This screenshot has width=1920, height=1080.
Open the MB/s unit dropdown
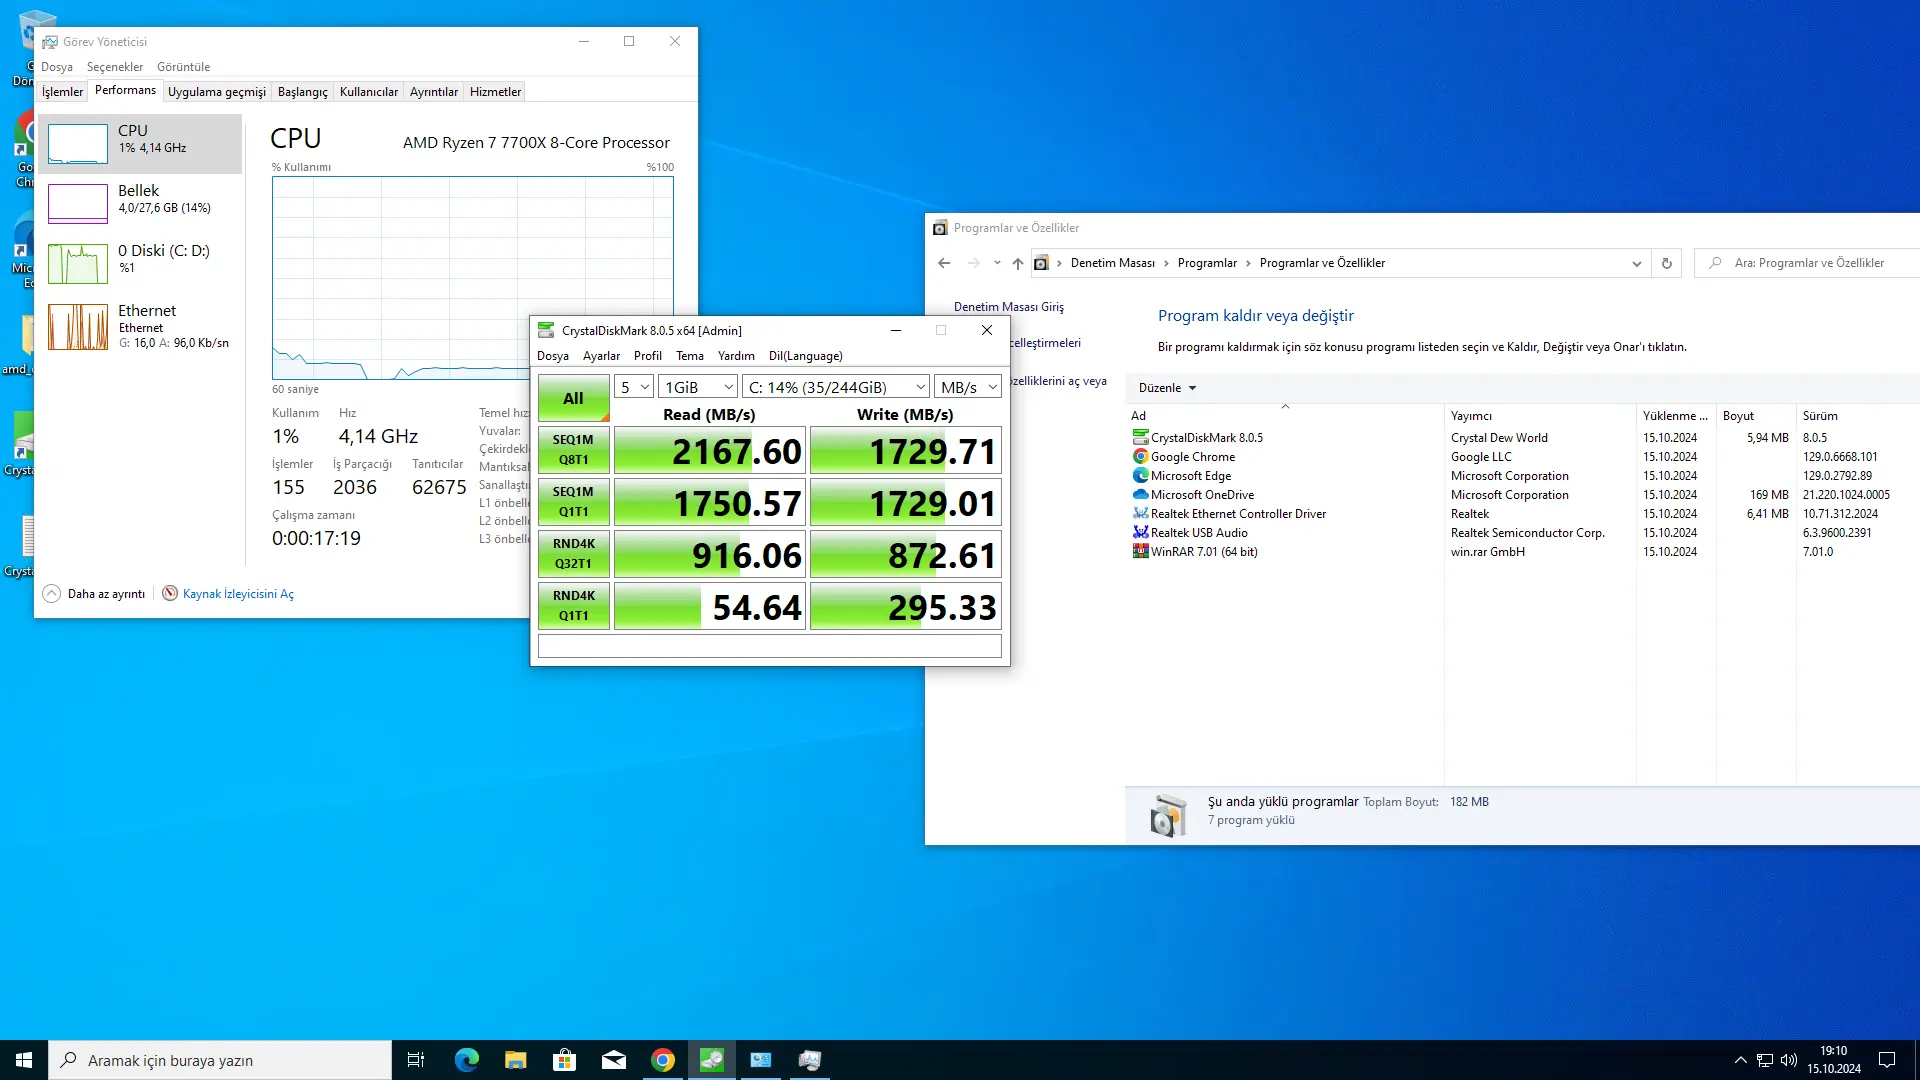click(968, 387)
